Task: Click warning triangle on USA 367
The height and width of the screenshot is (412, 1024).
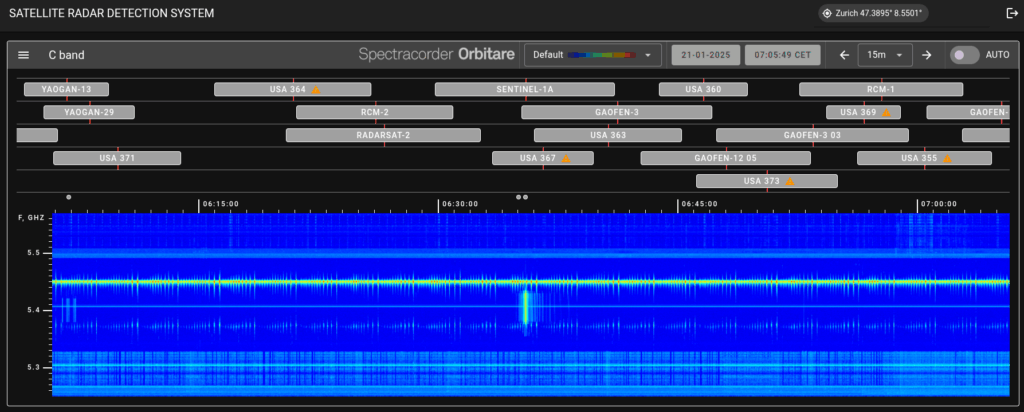Action: [565, 158]
